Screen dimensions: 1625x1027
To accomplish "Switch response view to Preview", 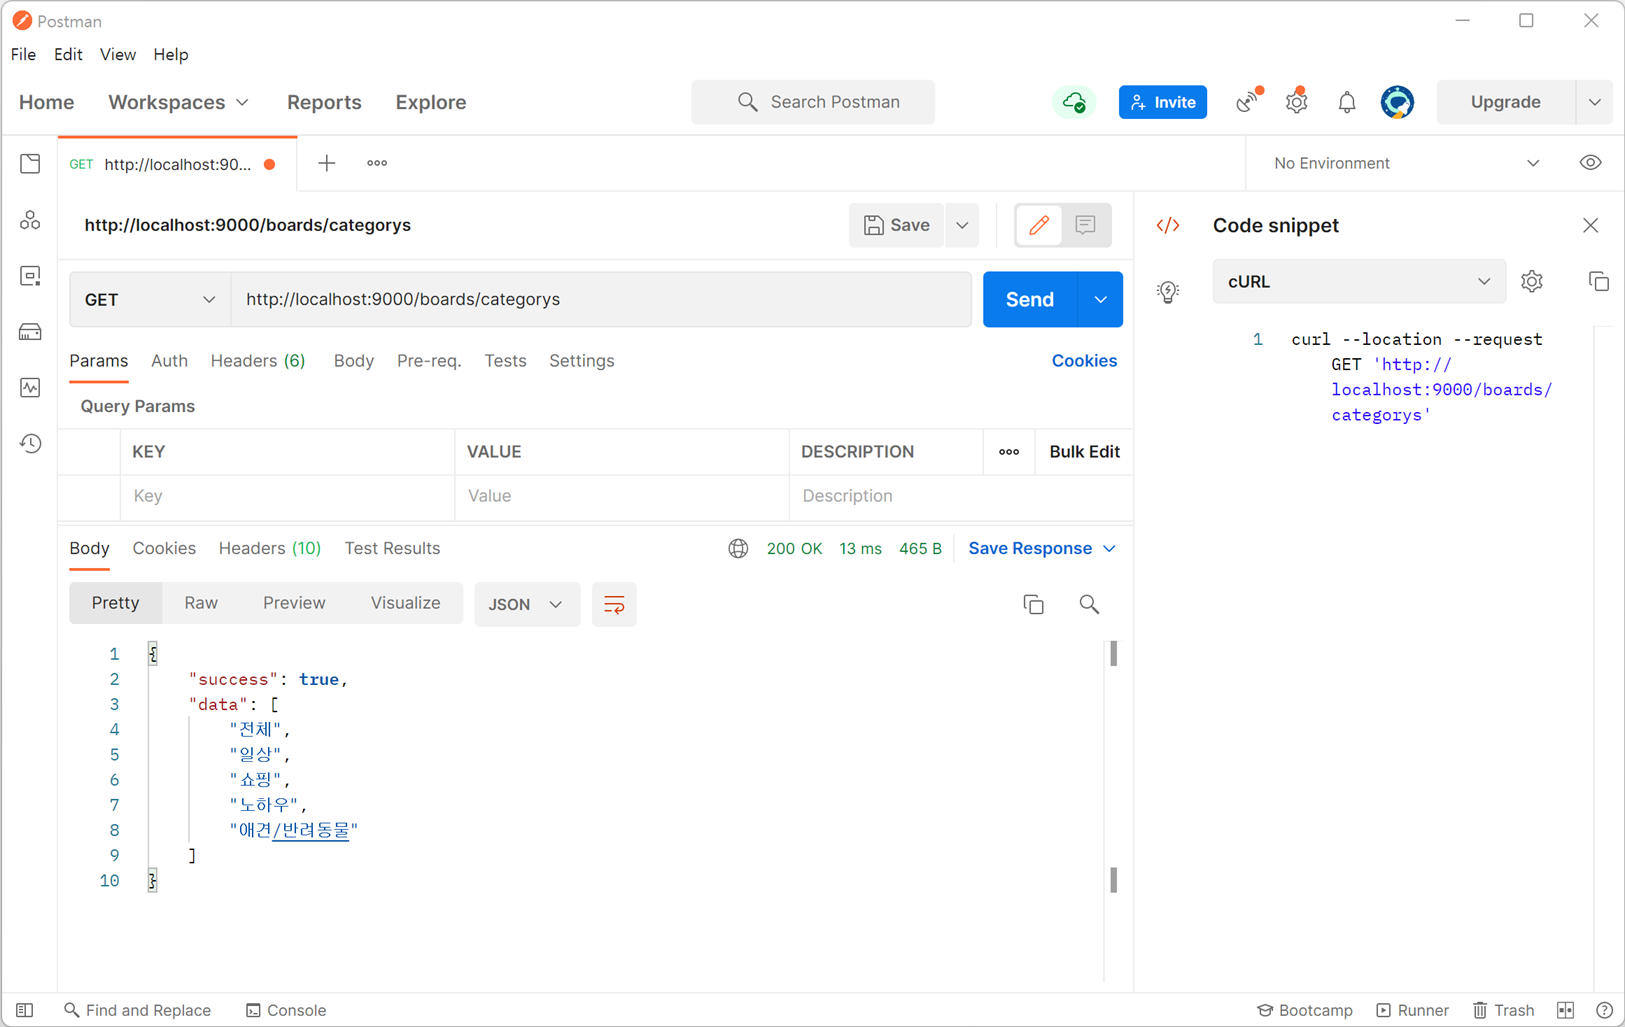I will (x=294, y=603).
